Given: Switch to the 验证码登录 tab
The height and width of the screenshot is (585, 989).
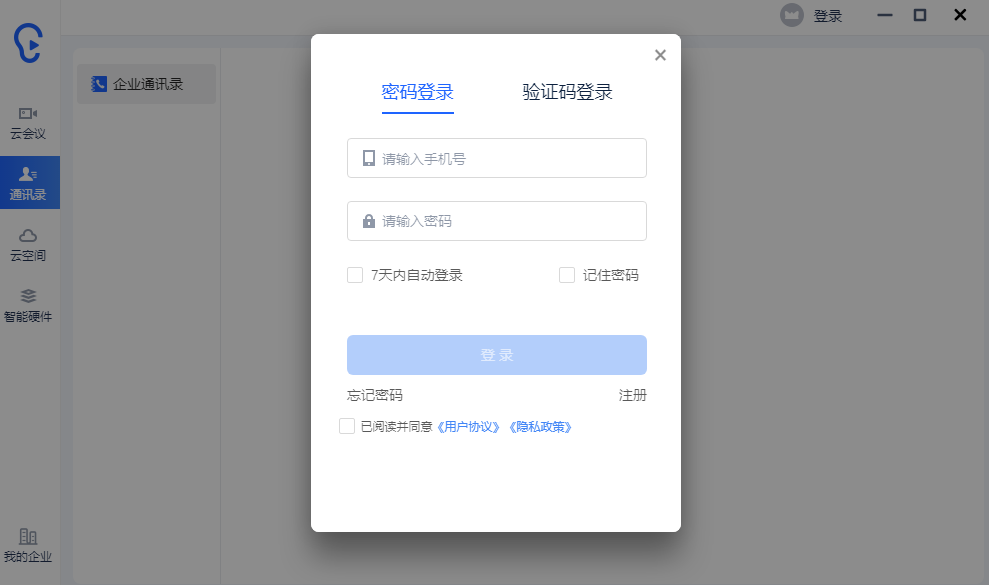Looking at the screenshot, I should tap(567, 91).
